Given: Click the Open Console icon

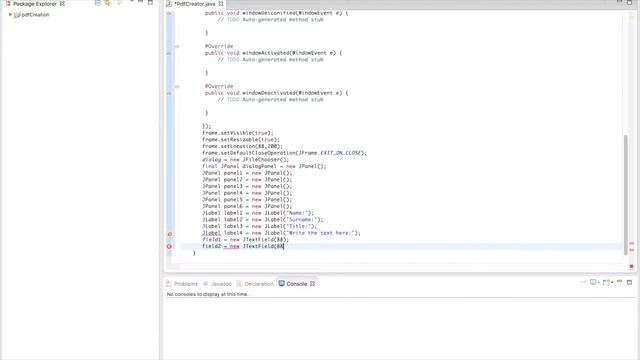Looking at the screenshot, I should [x=606, y=282].
